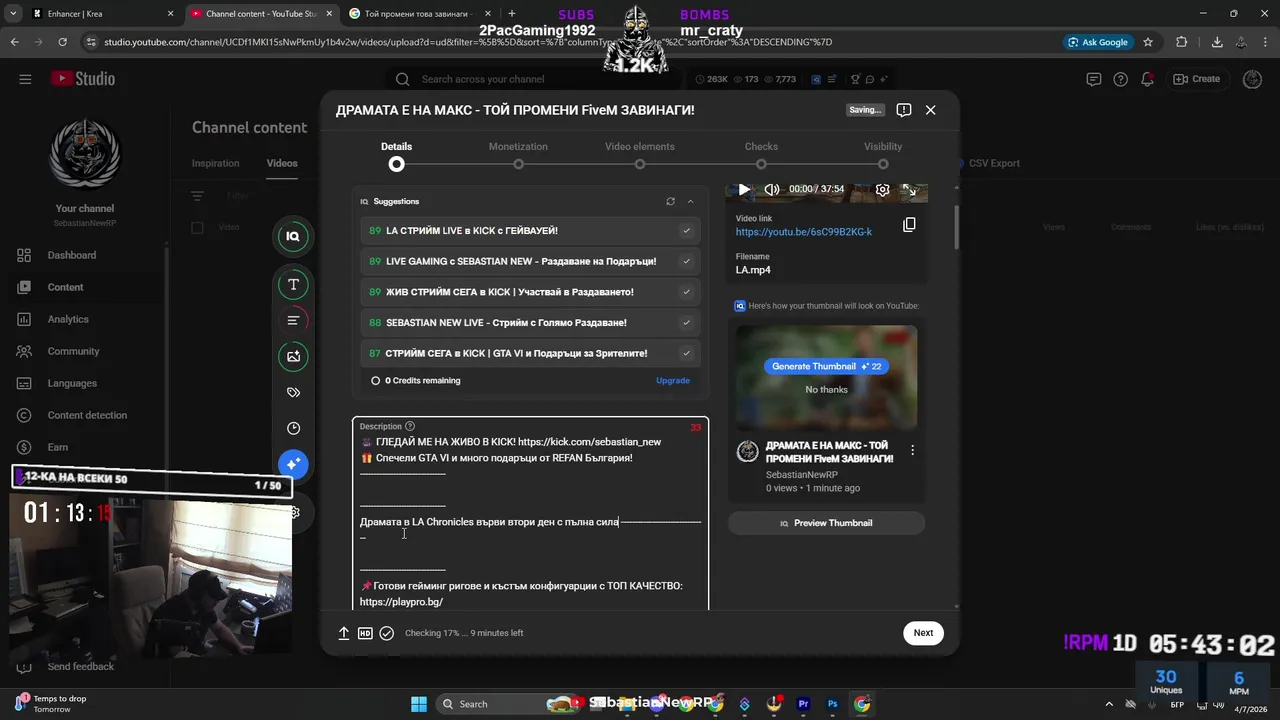The height and width of the screenshot is (720, 1280).
Task: Open Dashboard in Studio sidebar
Action: [x=72, y=255]
